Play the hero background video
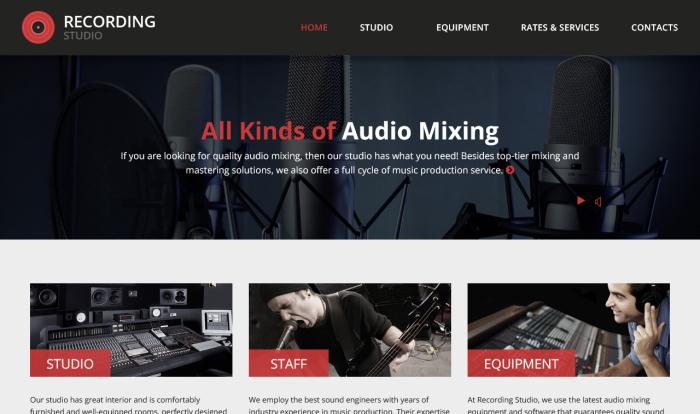700x414 pixels. (581, 201)
